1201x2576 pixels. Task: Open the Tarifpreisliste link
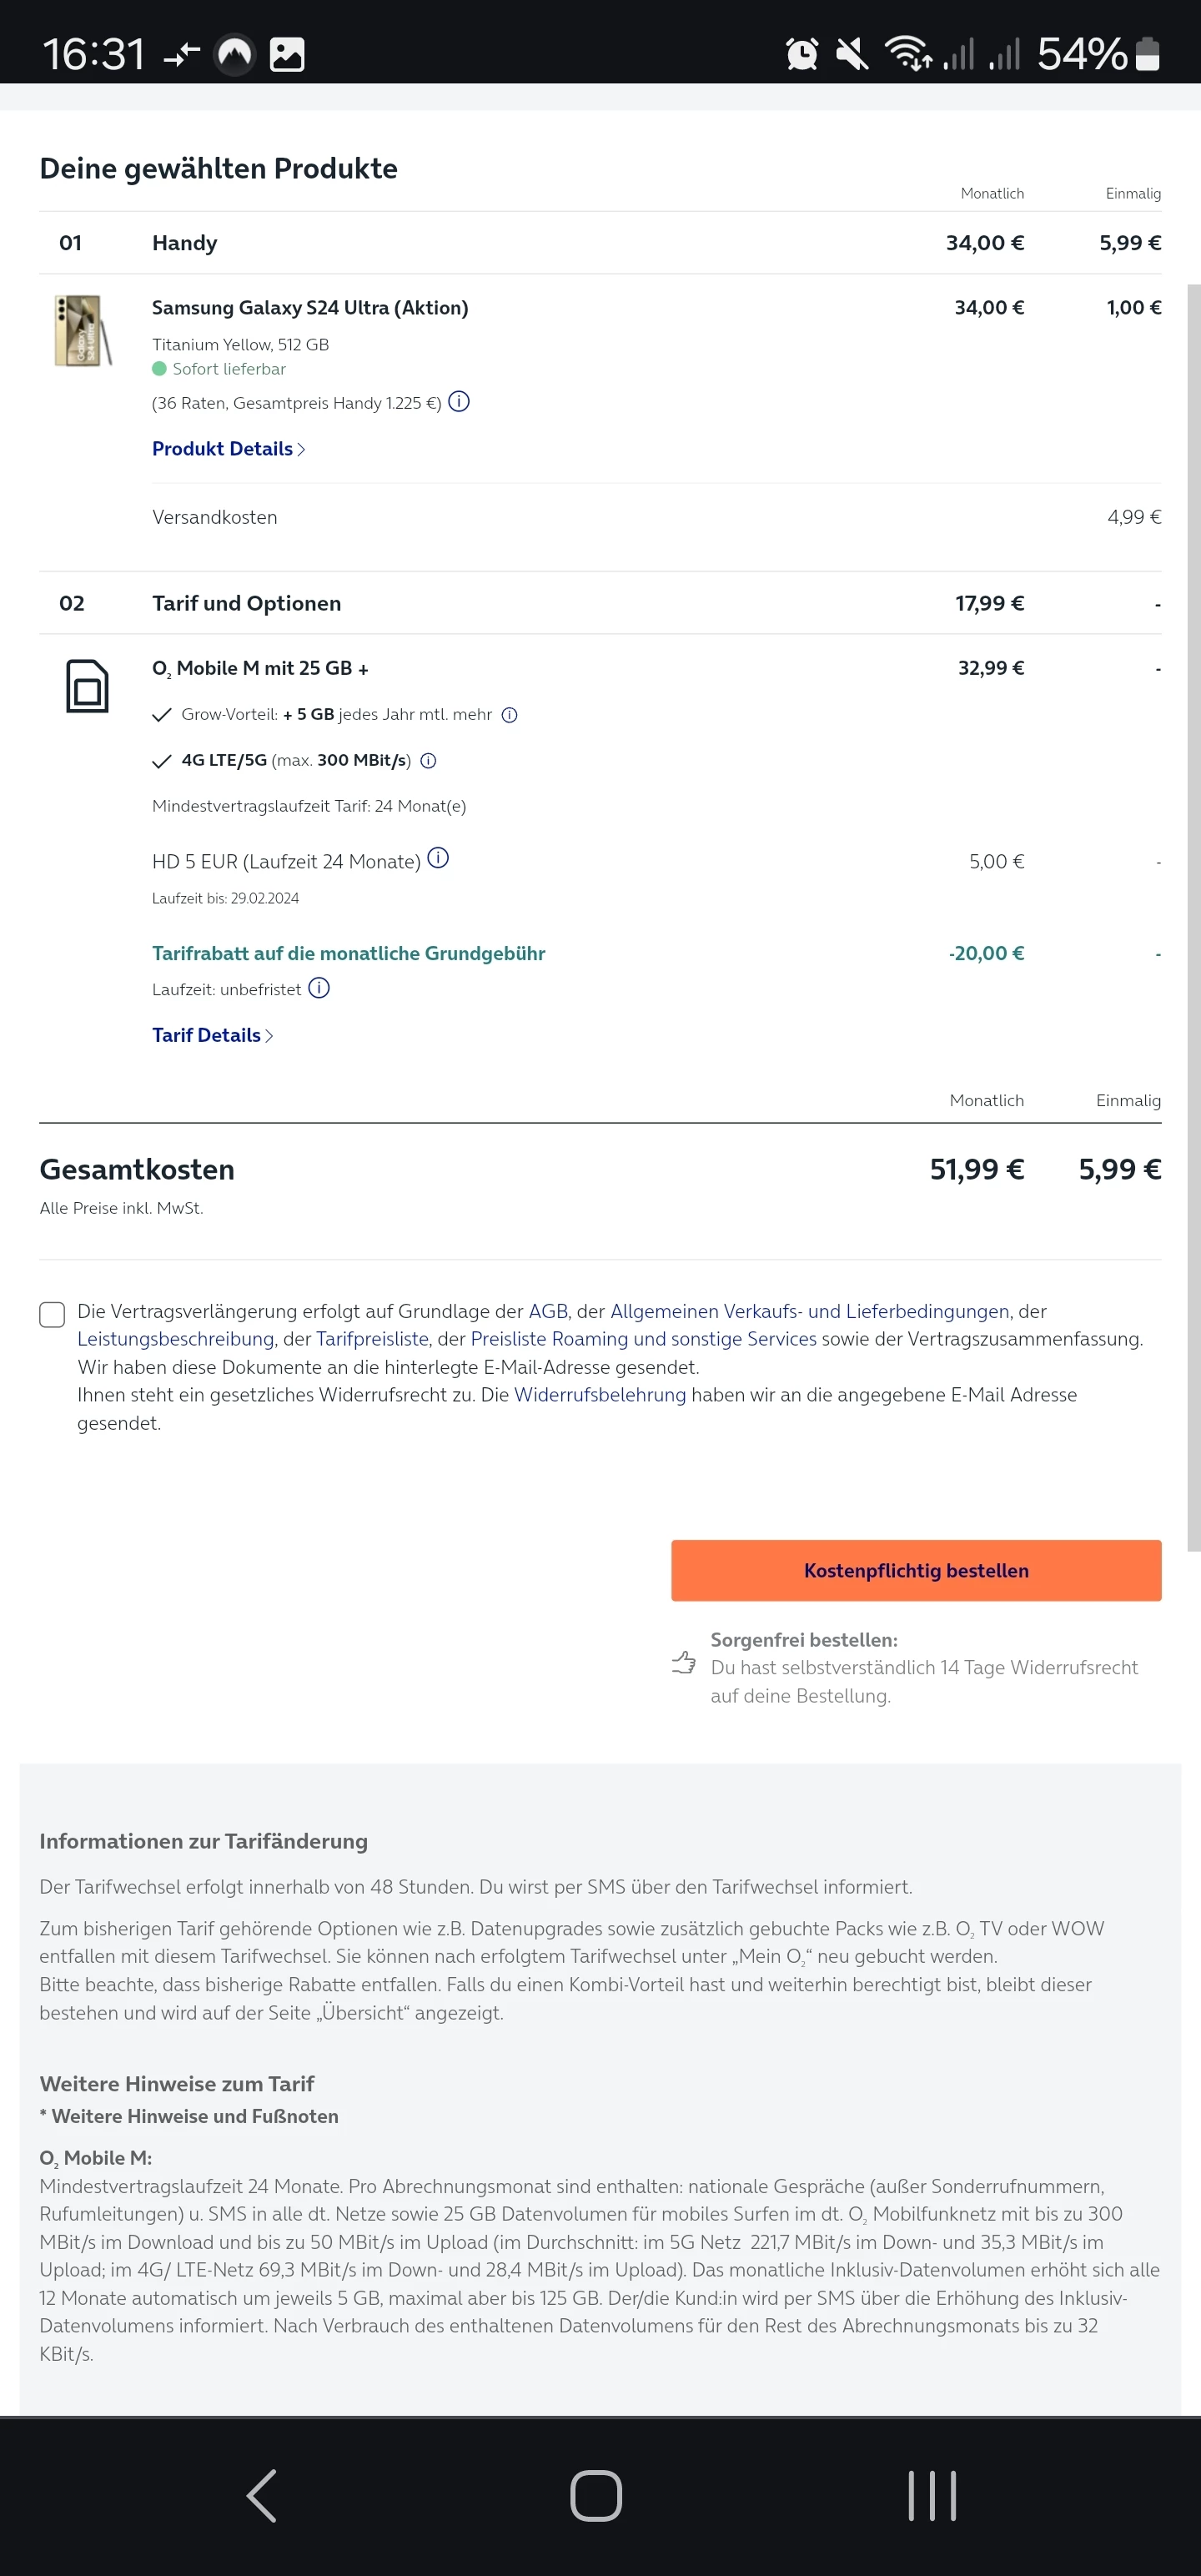(x=372, y=1339)
